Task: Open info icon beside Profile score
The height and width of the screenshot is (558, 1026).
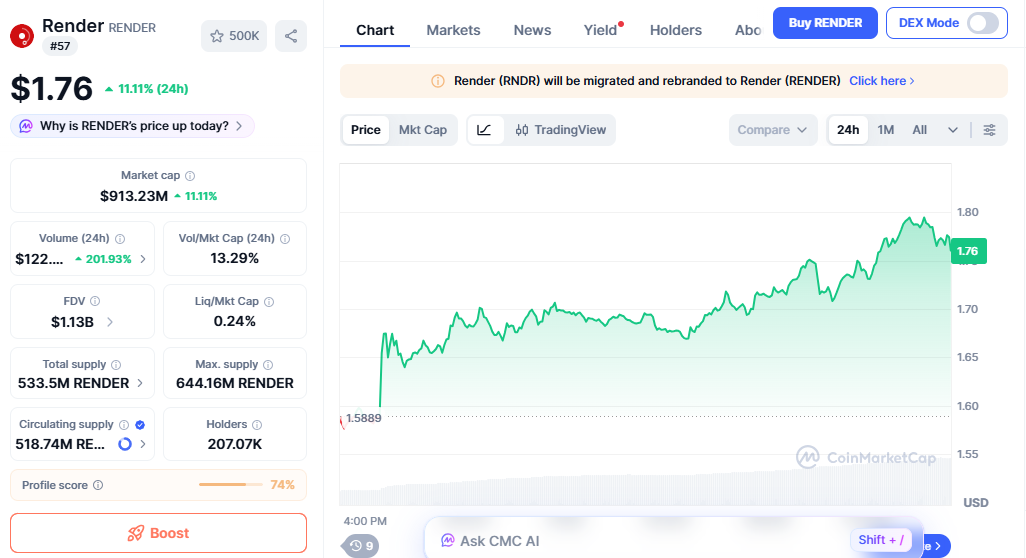Action: click(98, 485)
